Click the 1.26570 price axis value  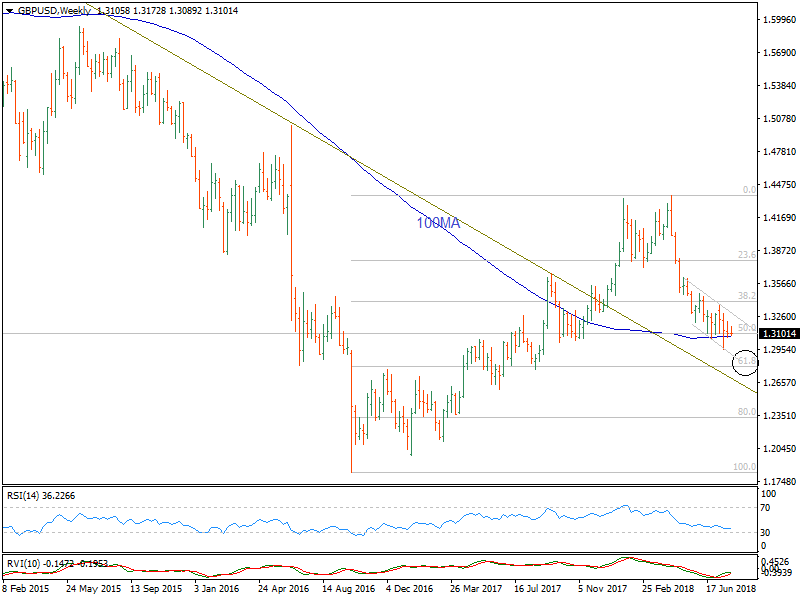779,383
